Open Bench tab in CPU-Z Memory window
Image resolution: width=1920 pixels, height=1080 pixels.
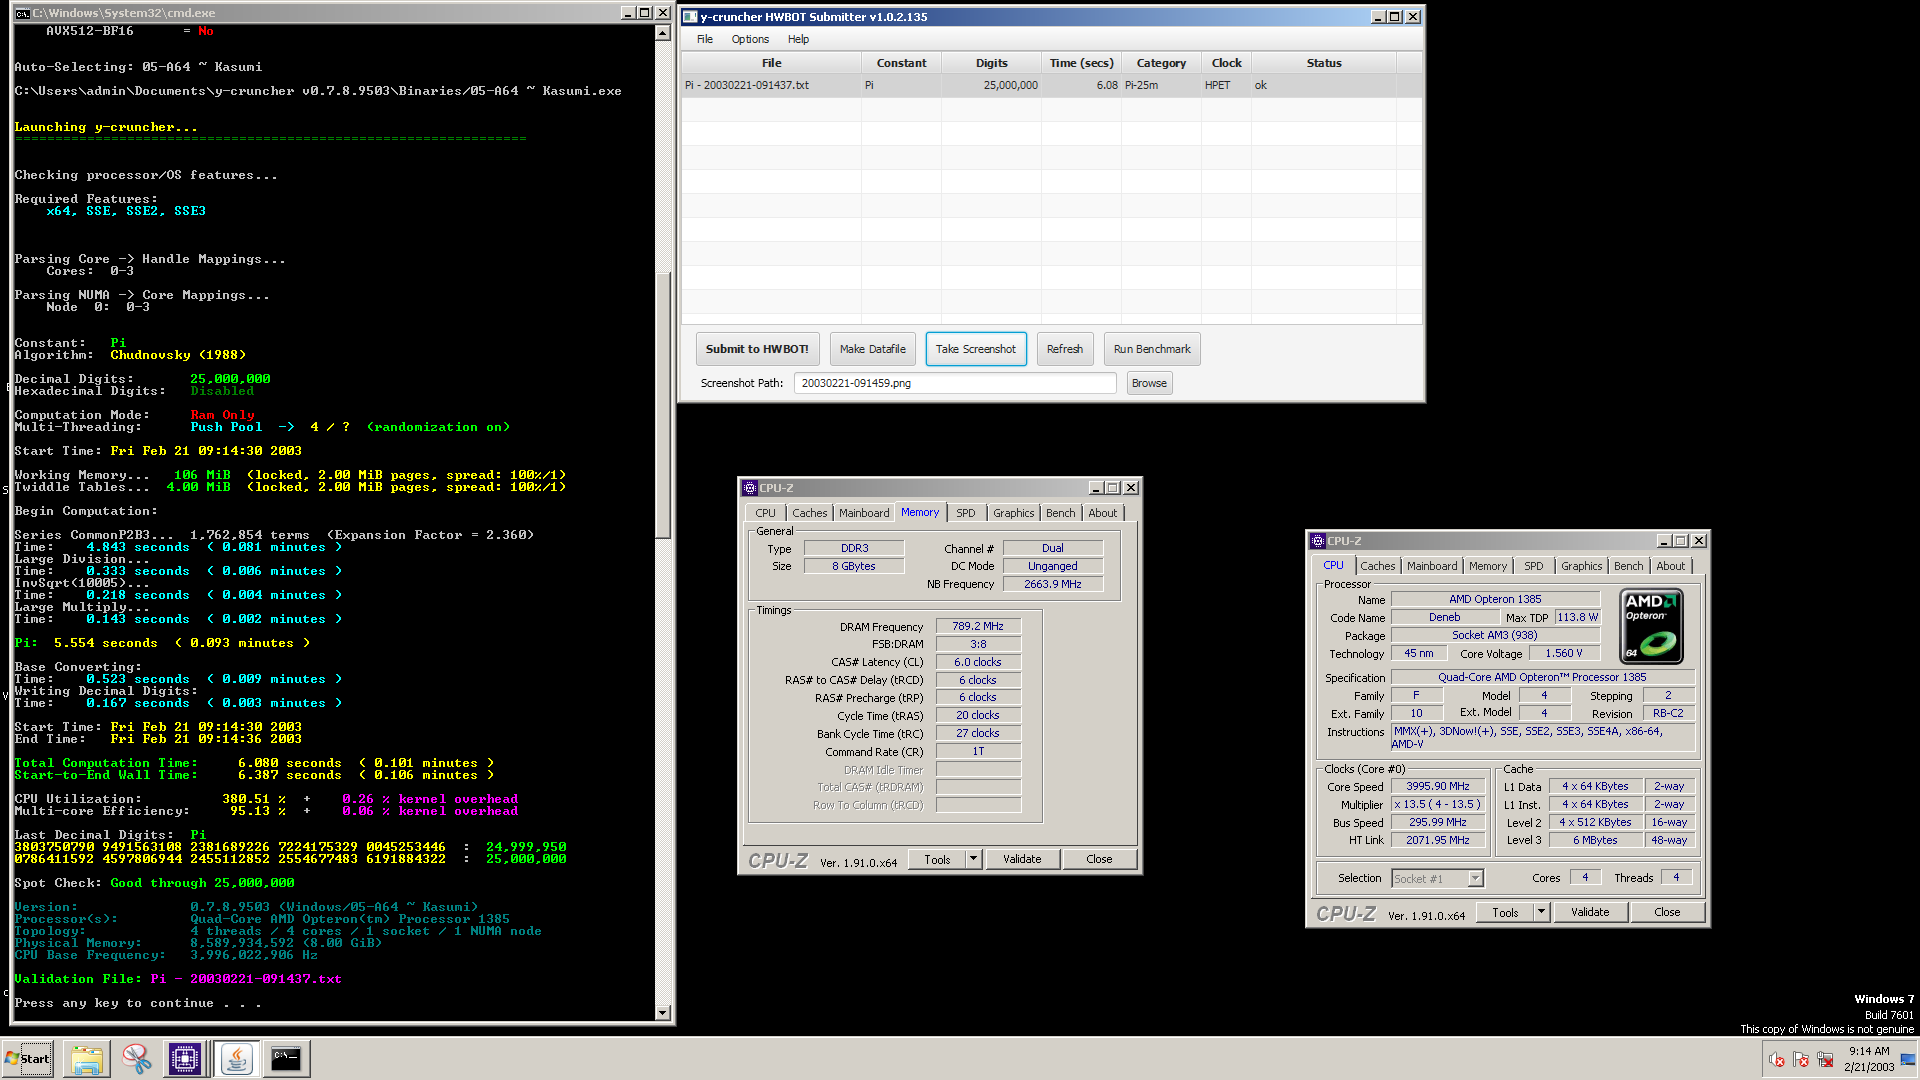click(x=1060, y=513)
